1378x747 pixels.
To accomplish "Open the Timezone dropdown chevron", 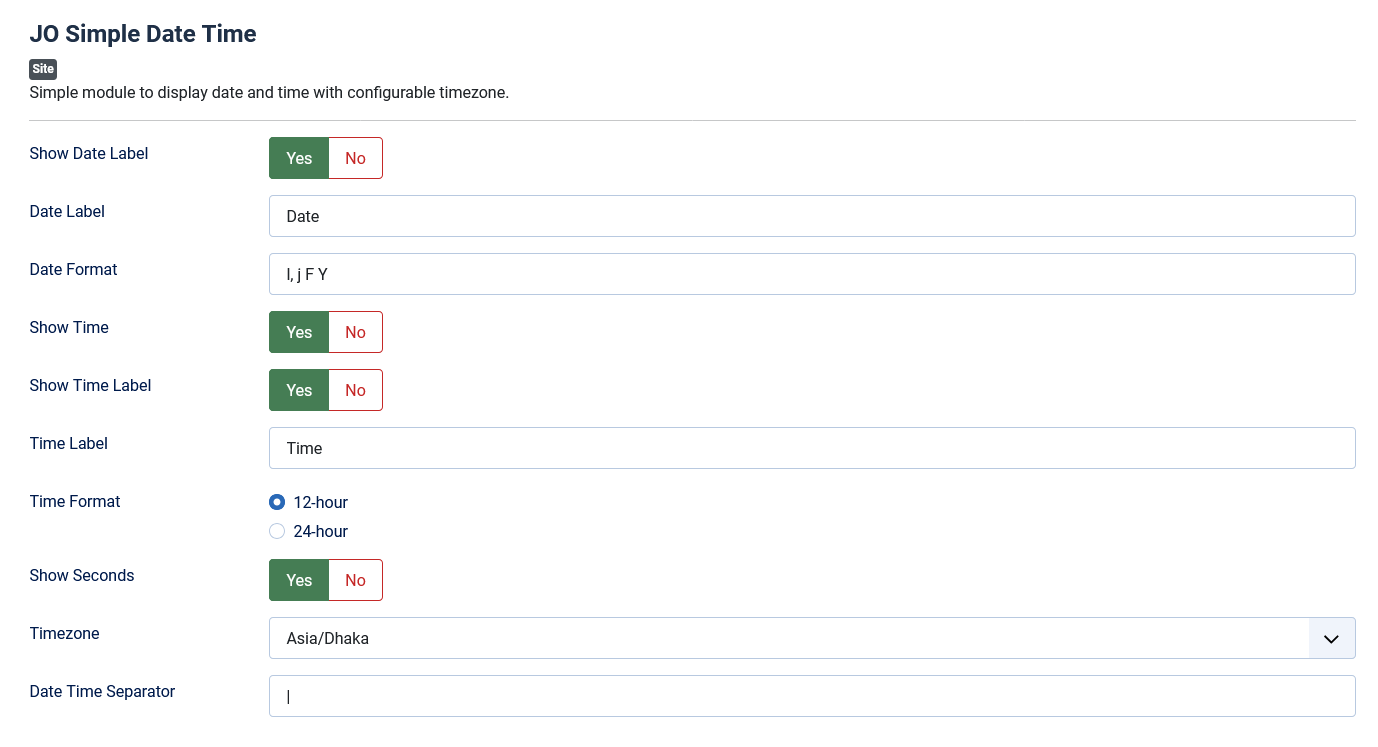I will tap(1331, 638).
